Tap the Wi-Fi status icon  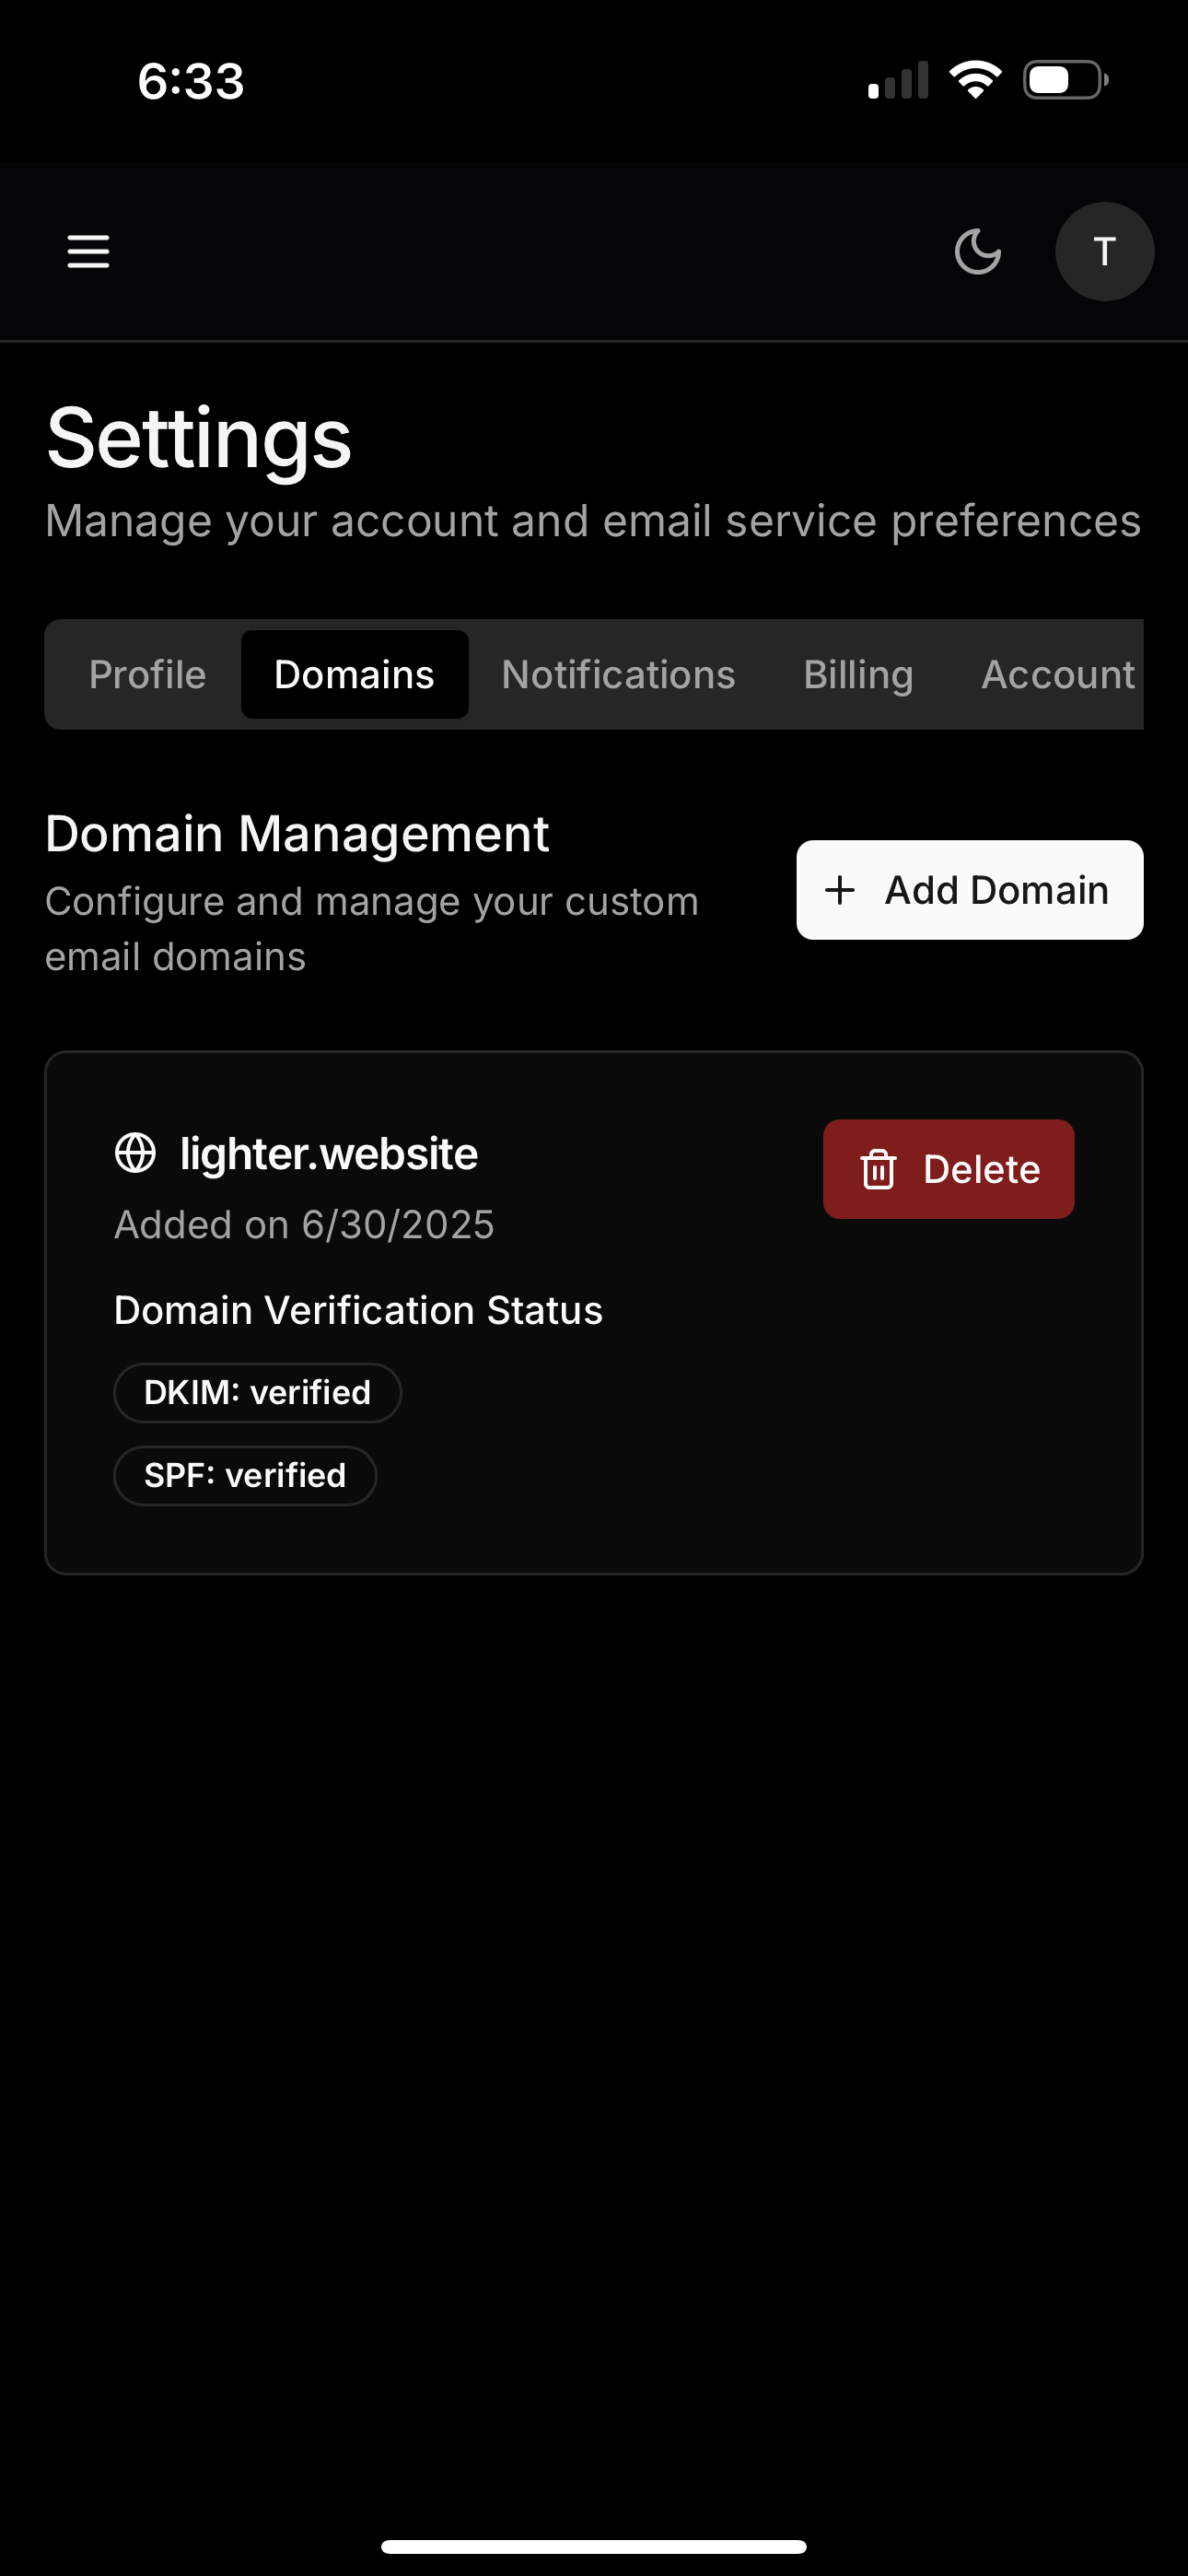(x=975, y=80)
